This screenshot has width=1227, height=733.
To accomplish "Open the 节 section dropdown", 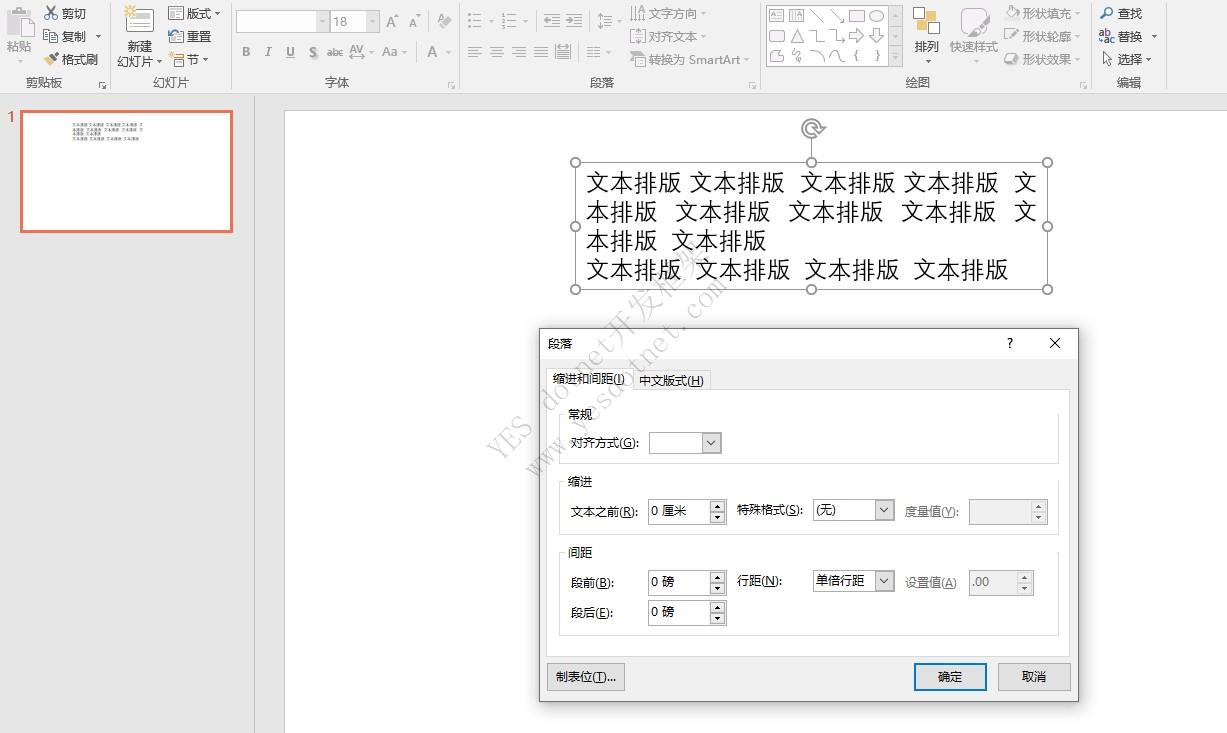I will [x=189, y=60].
